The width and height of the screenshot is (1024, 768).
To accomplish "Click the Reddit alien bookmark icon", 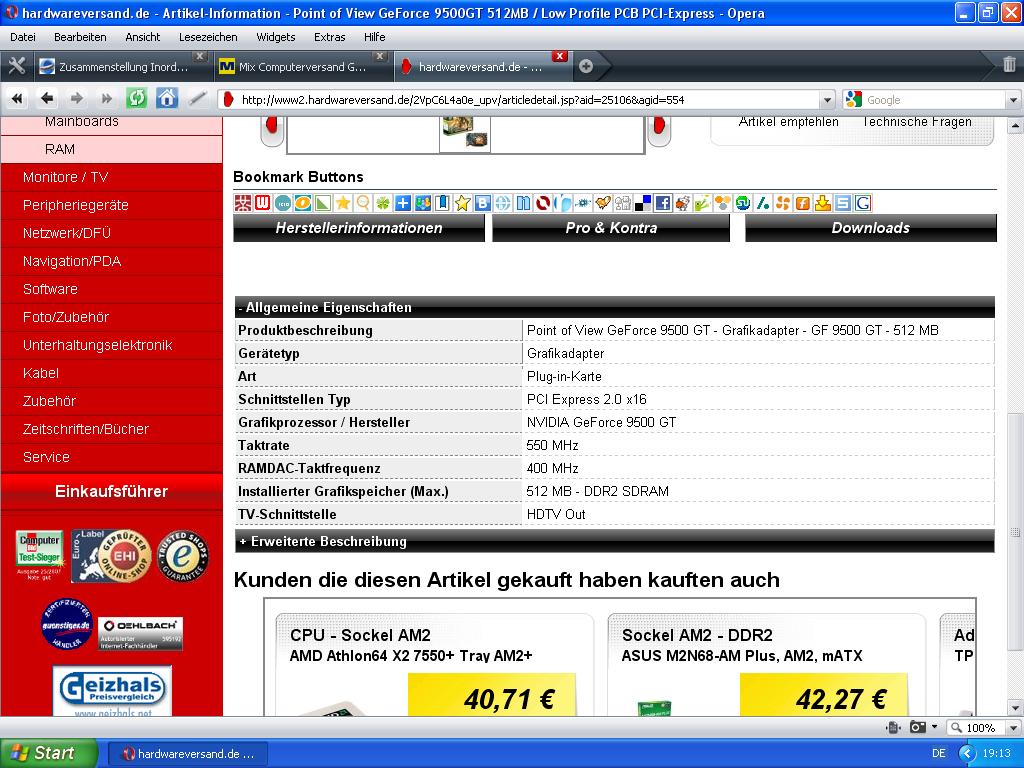I will pos(683,203).
